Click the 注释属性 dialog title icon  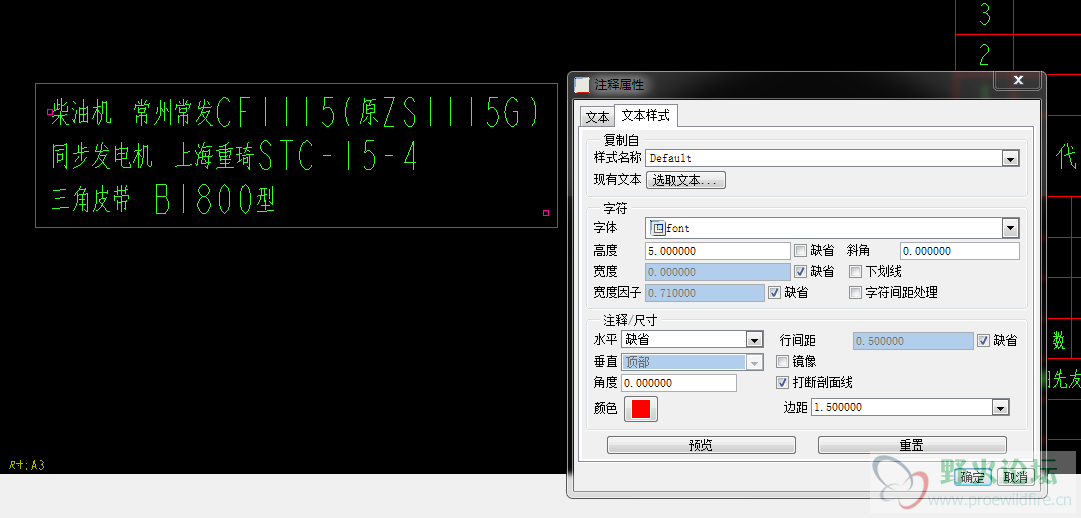[x=583, y=85]
